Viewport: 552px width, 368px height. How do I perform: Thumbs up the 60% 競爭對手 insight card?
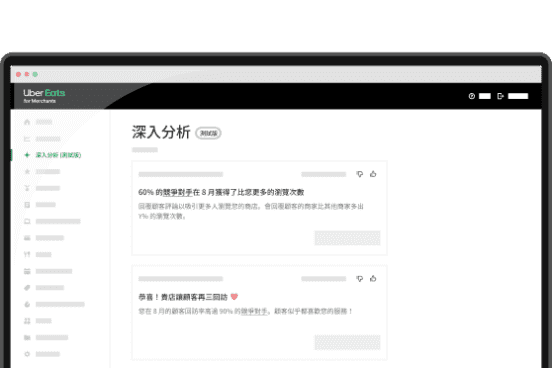pos(373,174)
